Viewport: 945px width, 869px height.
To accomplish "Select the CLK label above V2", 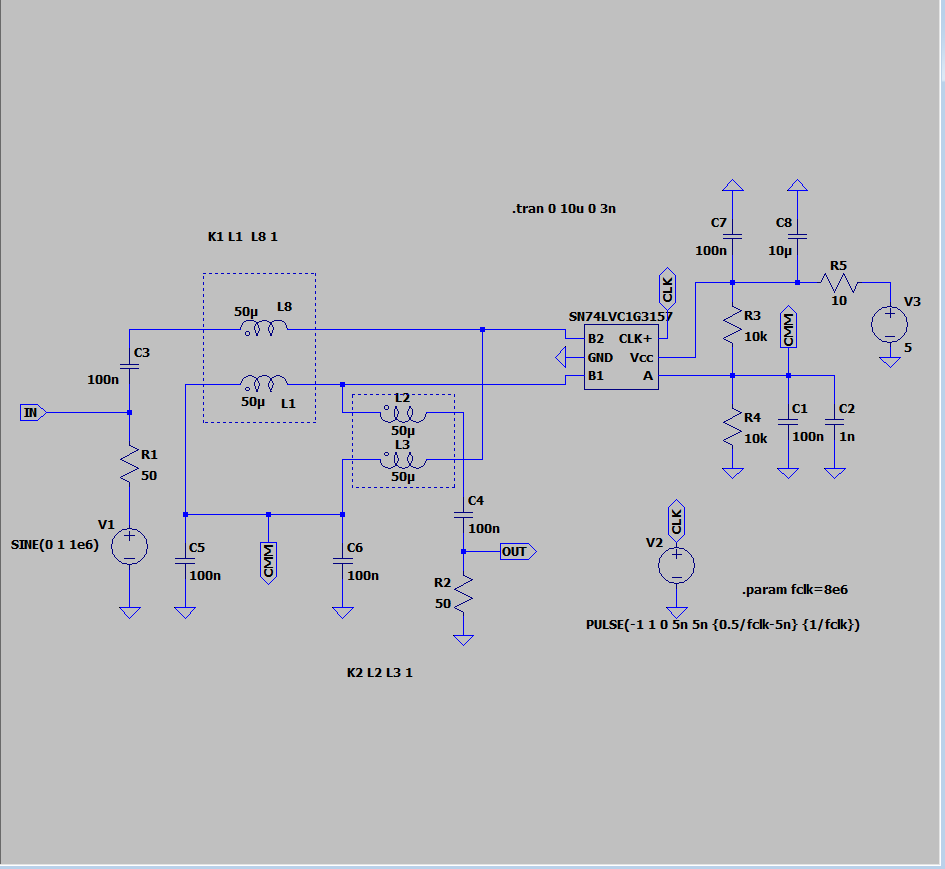I will click(677, 520).
